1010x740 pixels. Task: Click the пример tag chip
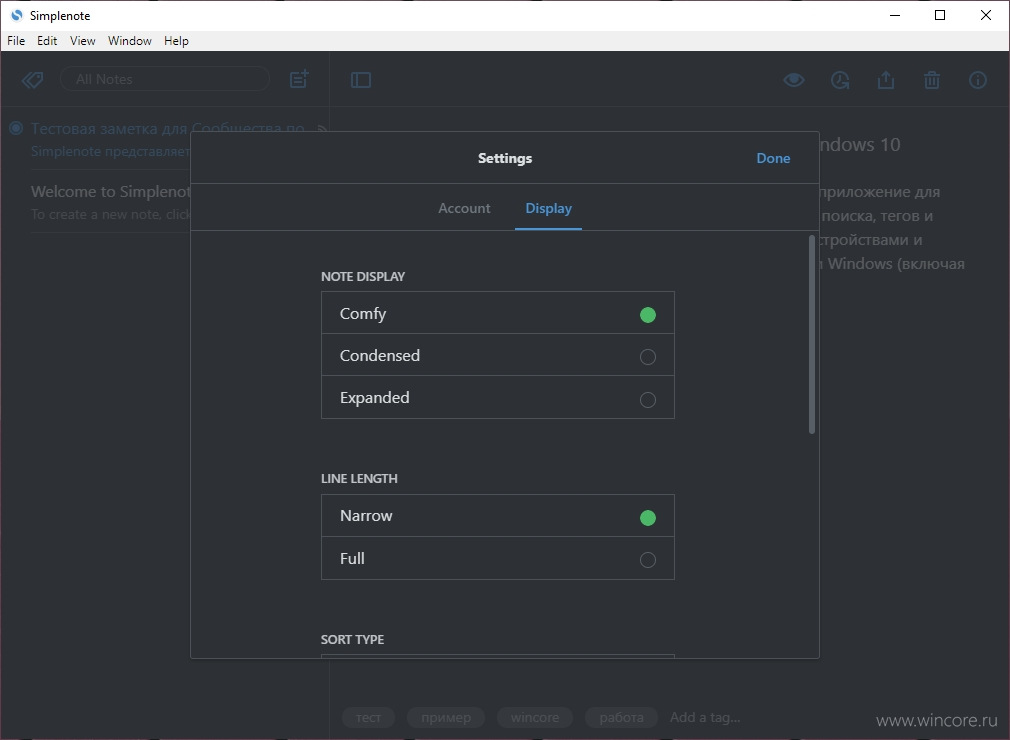pos(446,717)
